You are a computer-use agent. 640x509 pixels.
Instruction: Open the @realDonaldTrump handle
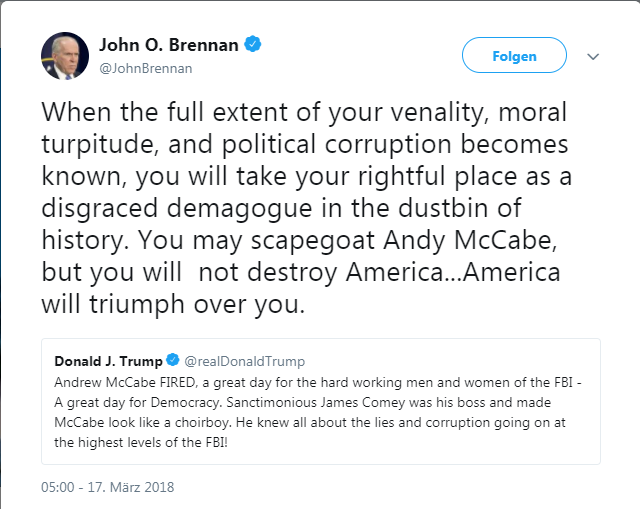pos(244,361)
